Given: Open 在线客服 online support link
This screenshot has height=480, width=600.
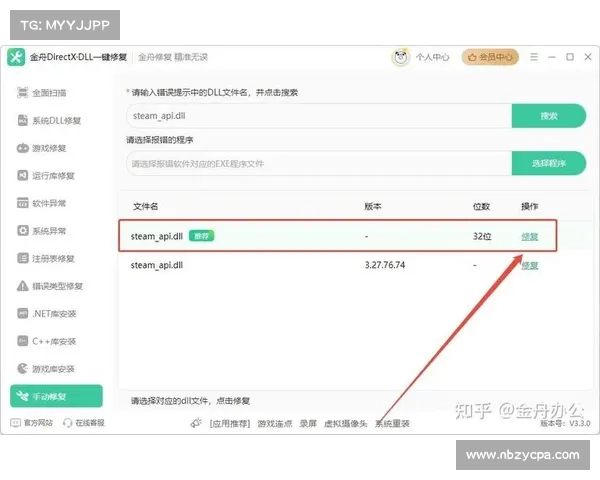Looking at the screenshot, I should 84,423.
